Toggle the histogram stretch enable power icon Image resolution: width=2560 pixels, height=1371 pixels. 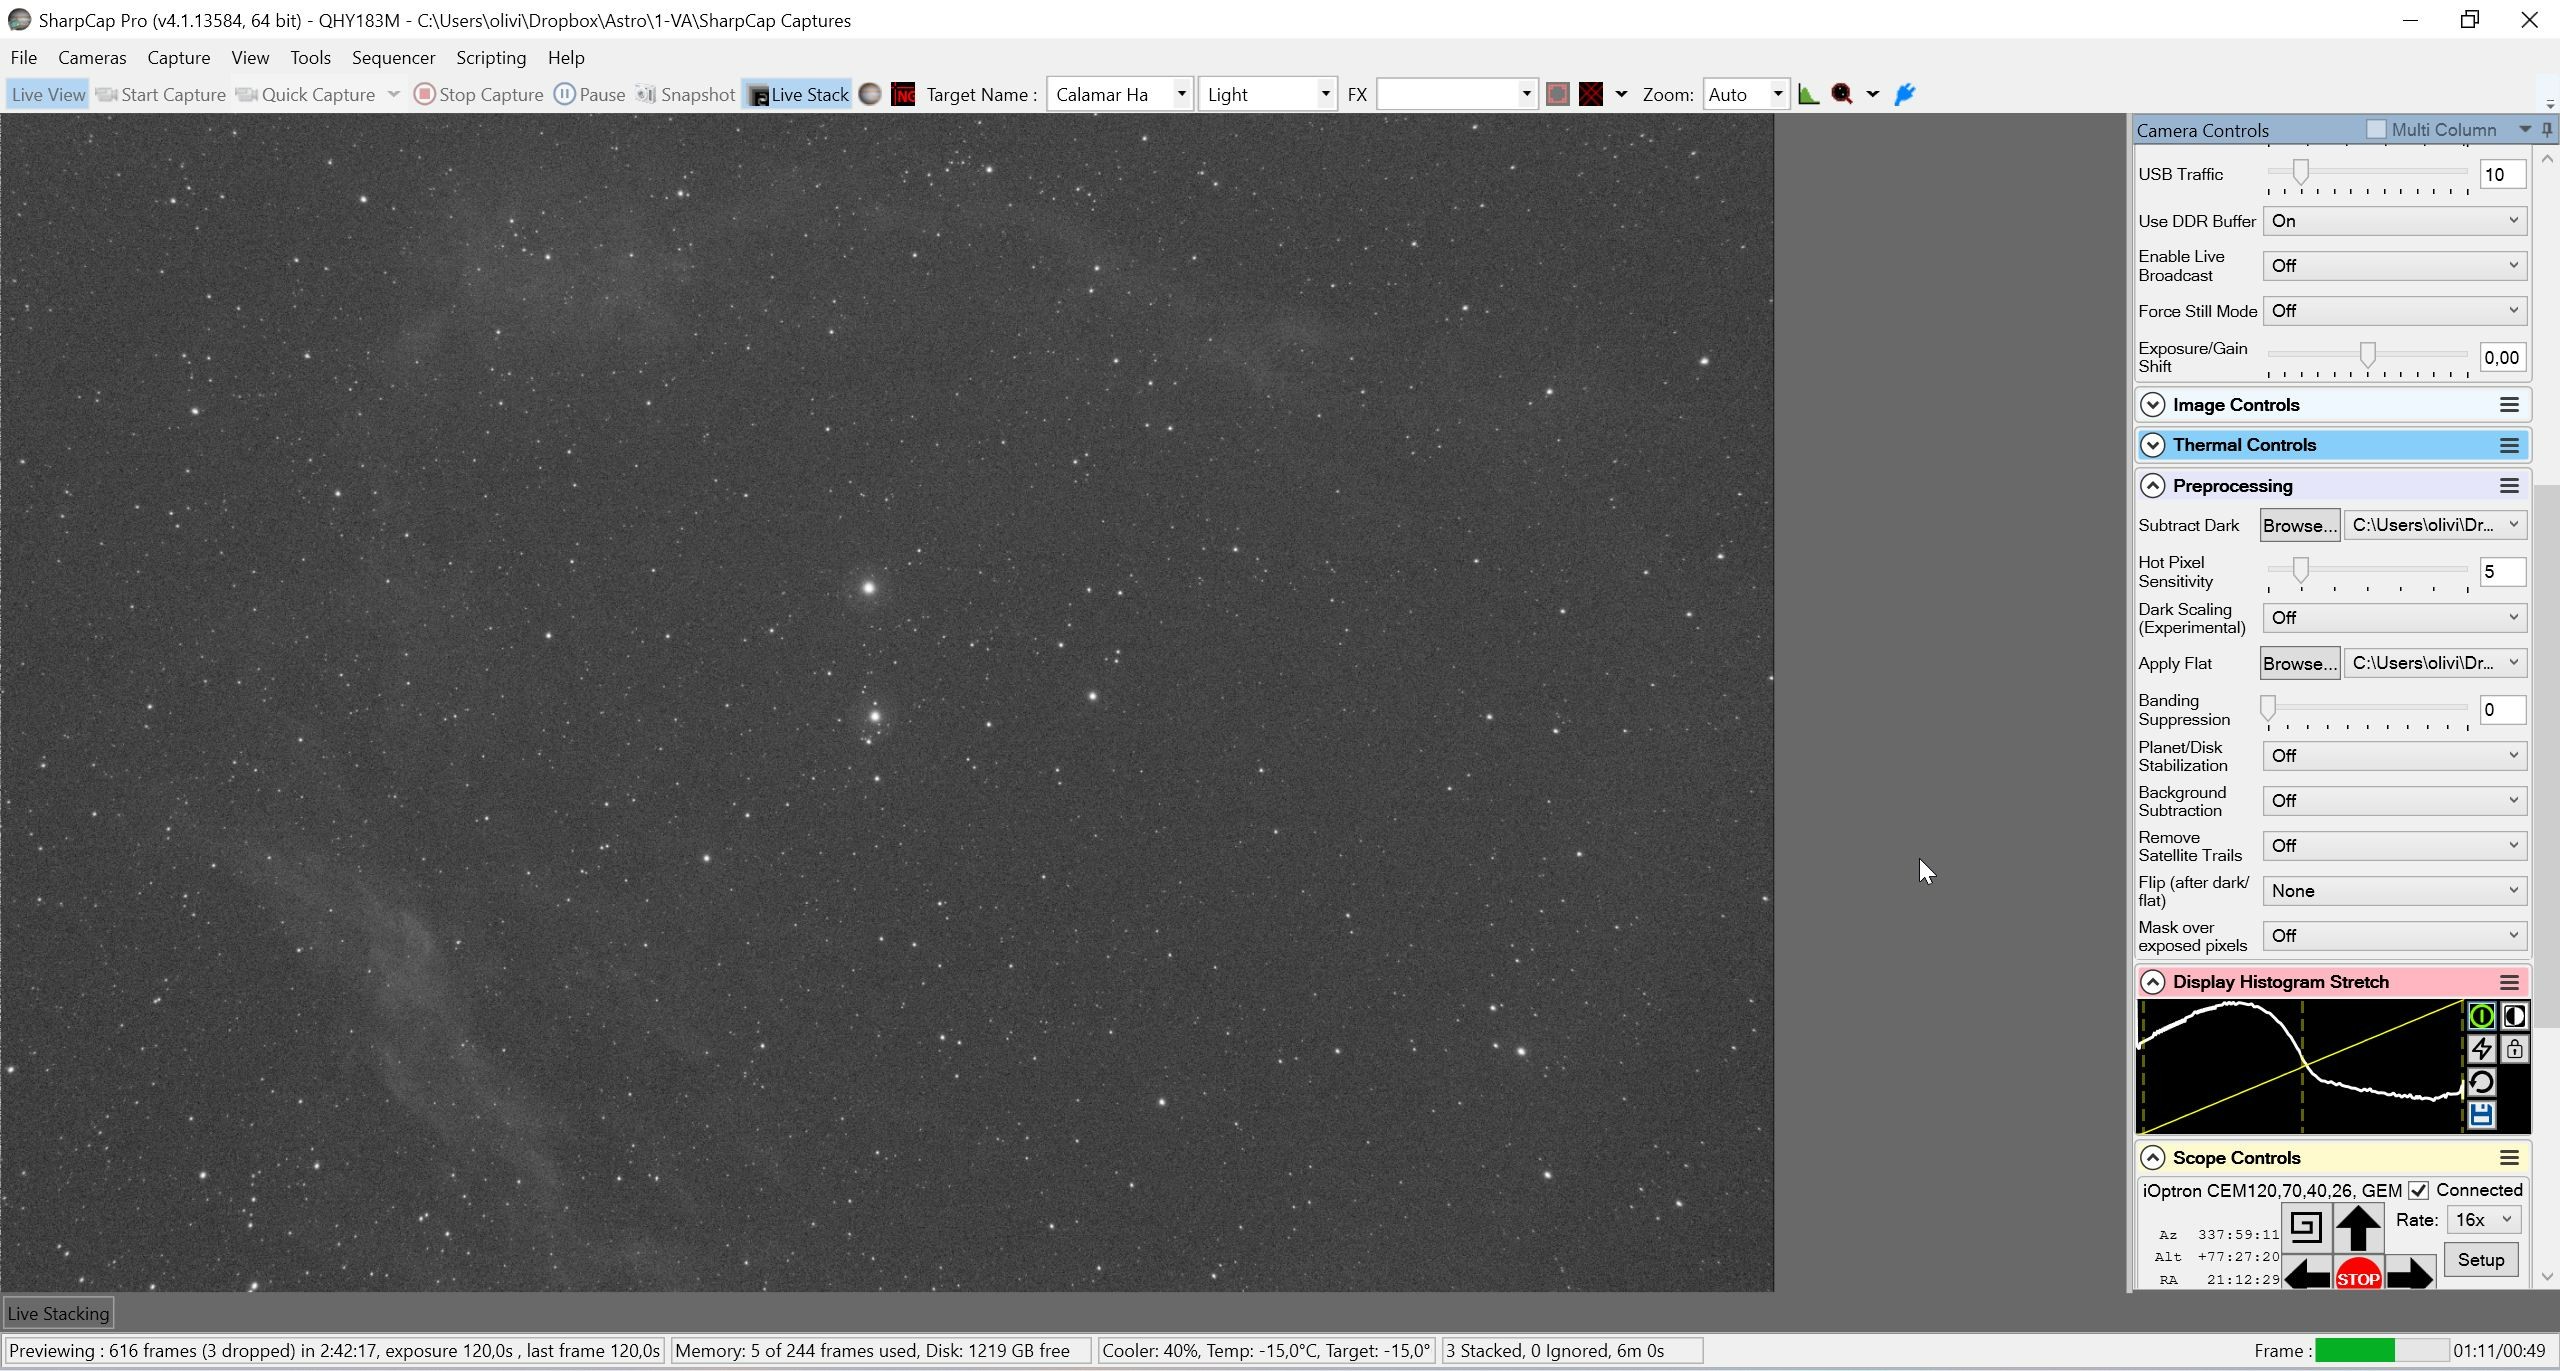click(x=2481, y=1016)
